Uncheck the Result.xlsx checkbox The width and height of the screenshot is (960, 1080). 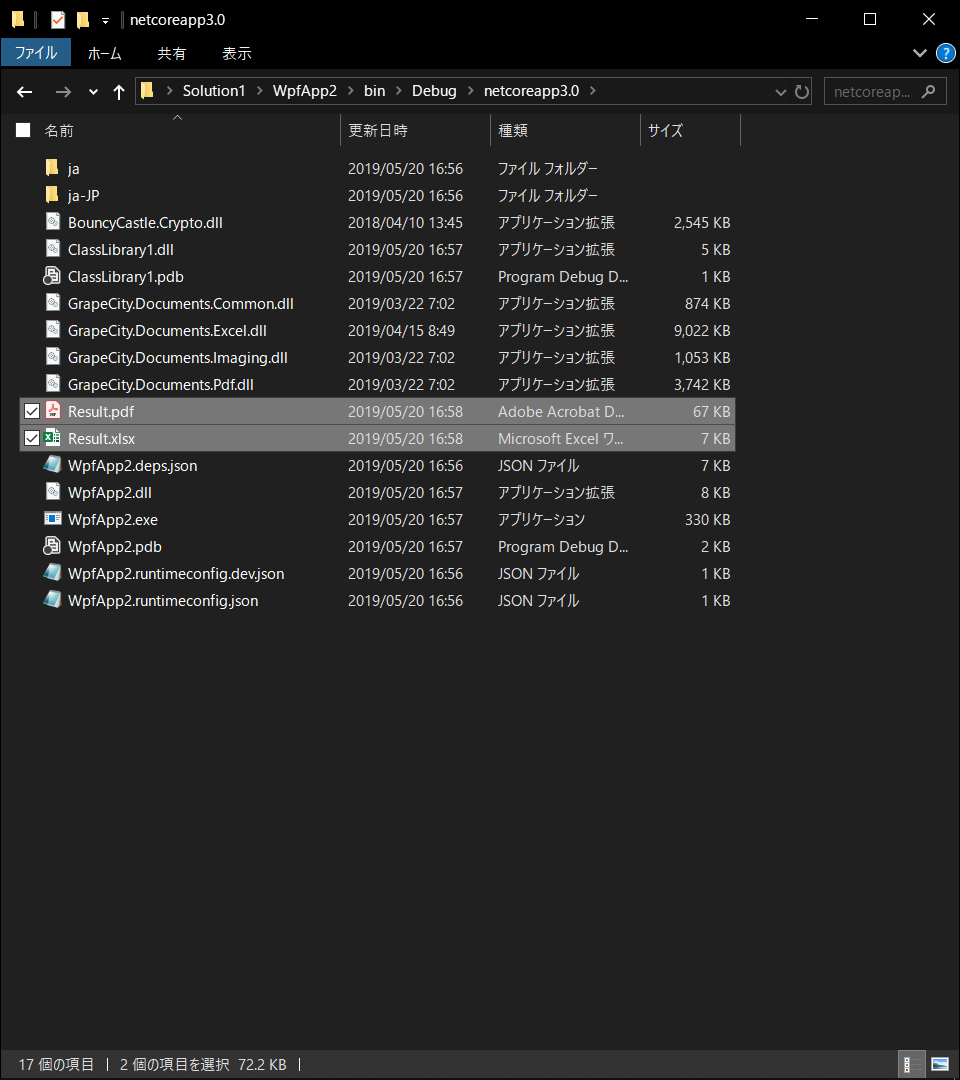pos(32,438)
